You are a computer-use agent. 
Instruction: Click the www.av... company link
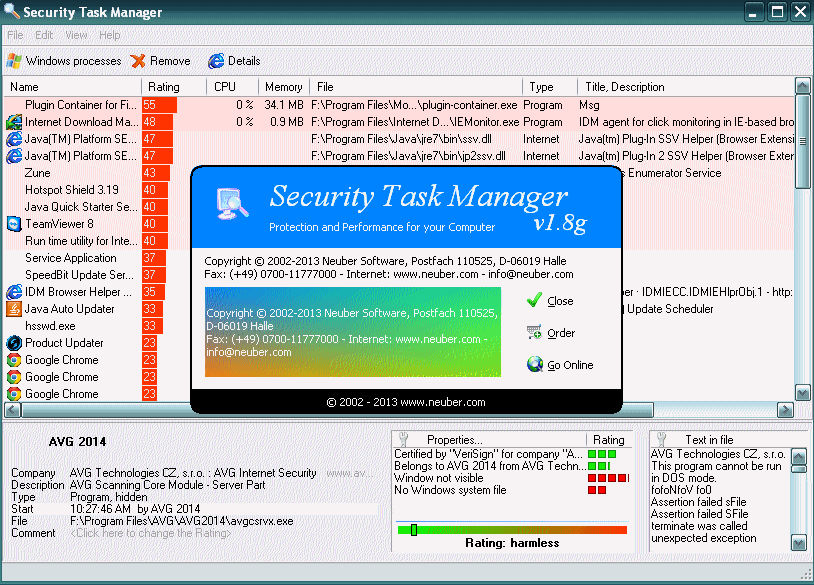349,473
